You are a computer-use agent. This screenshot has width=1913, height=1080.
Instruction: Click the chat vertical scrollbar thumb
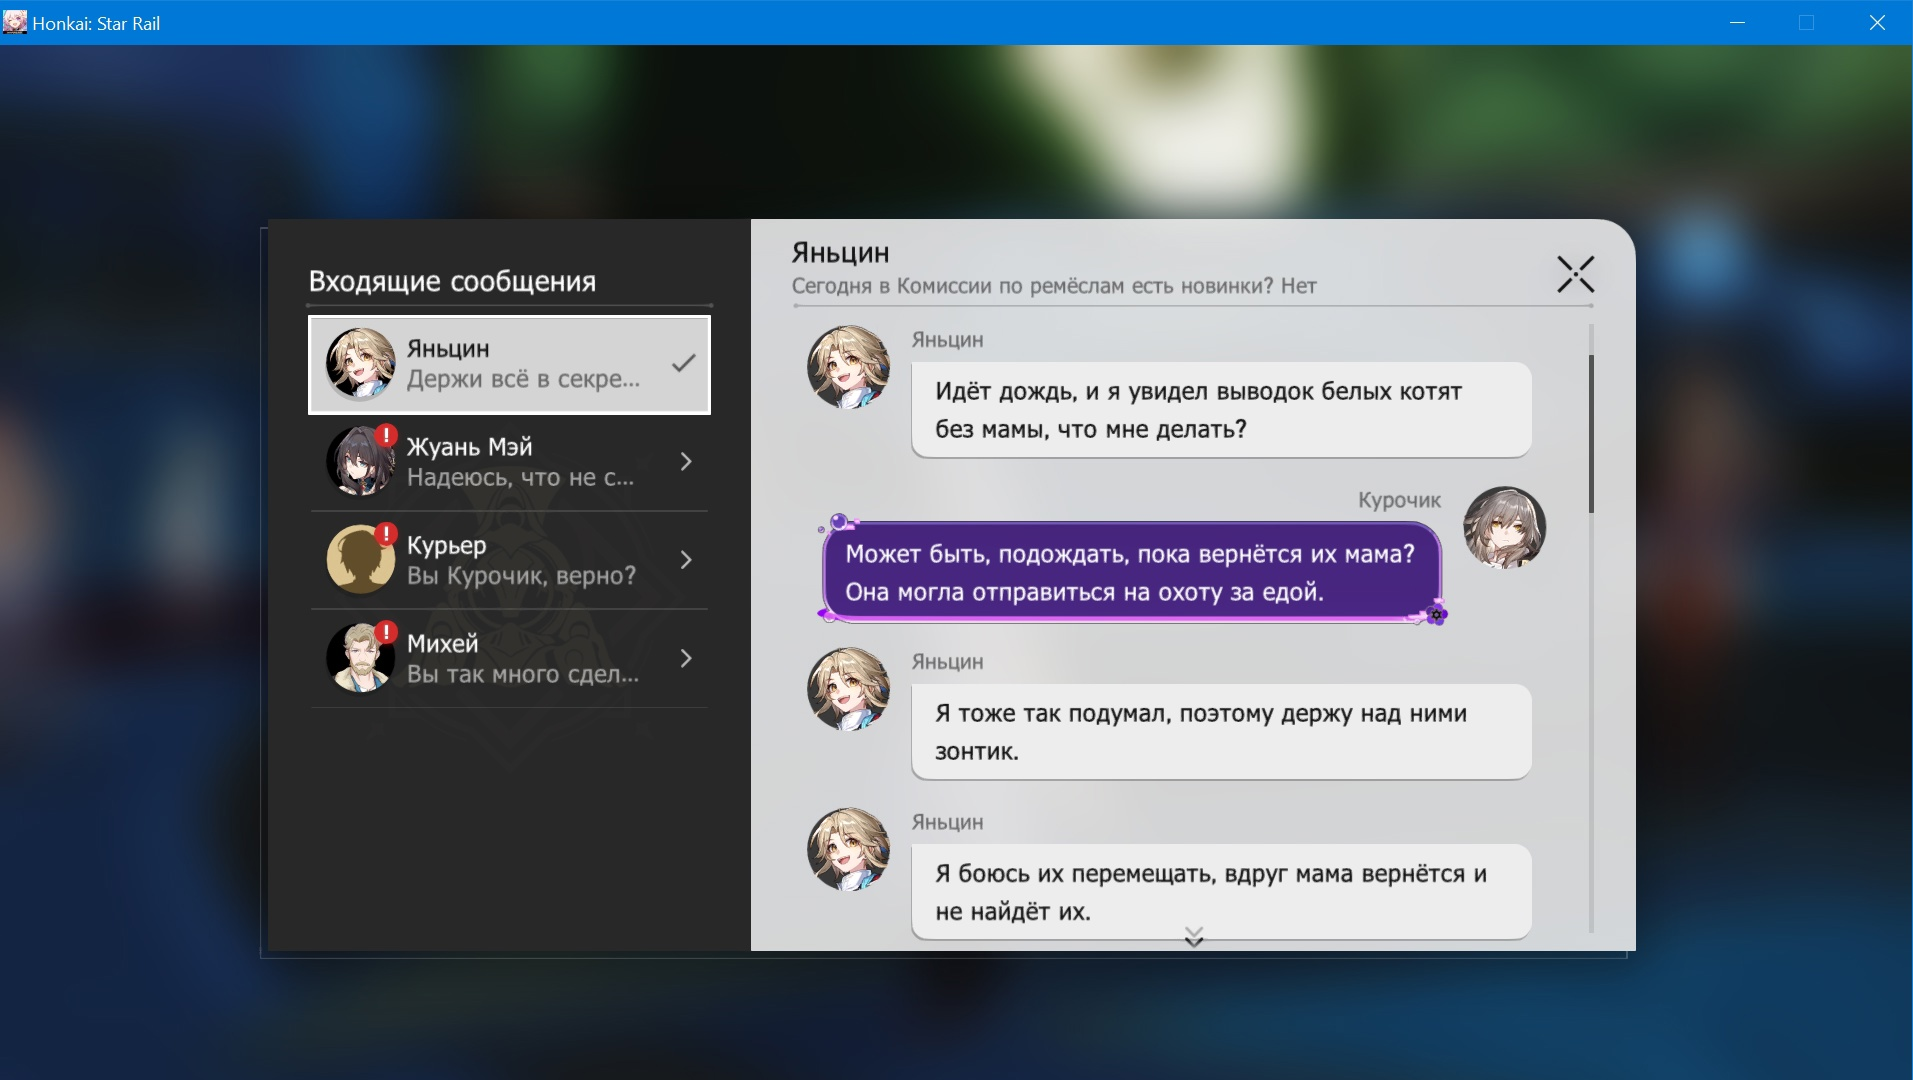tap(1590, 434)
